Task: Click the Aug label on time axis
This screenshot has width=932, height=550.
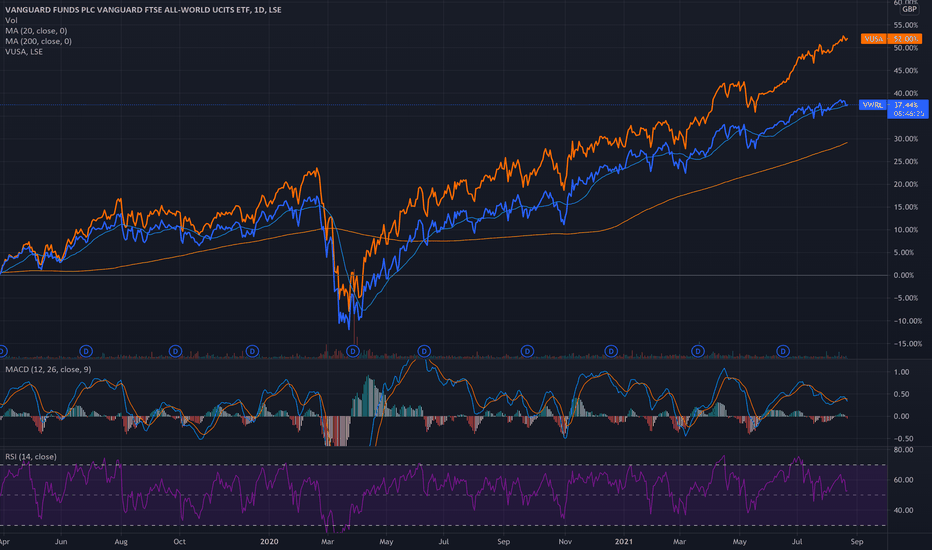Action: point(121,542)
